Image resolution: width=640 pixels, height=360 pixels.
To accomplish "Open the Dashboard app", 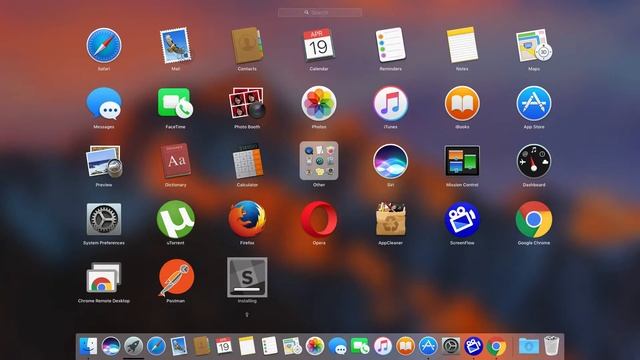I will click(x=534, y=161).
